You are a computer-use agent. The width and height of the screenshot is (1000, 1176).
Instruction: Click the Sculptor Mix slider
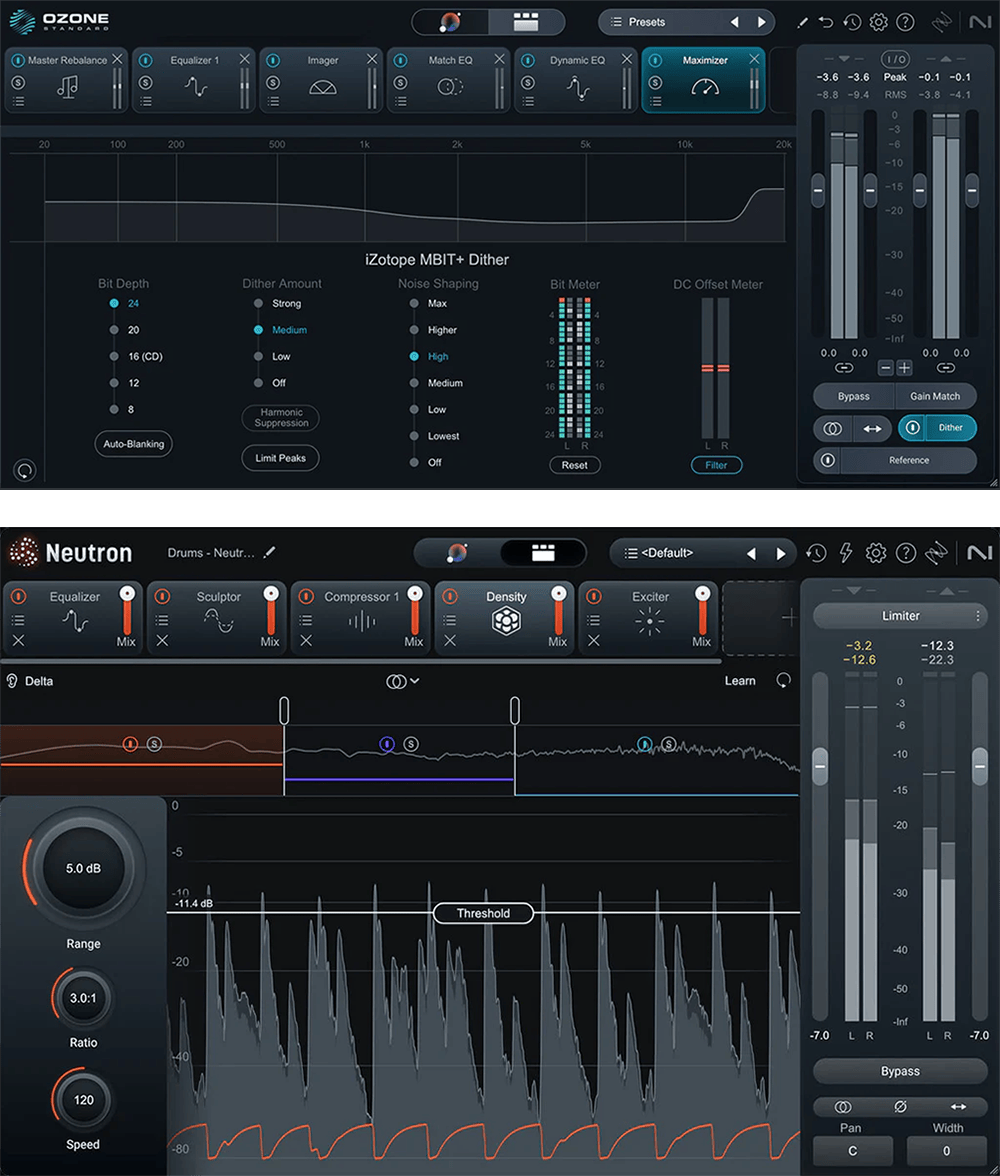click(x=270, y=610)
